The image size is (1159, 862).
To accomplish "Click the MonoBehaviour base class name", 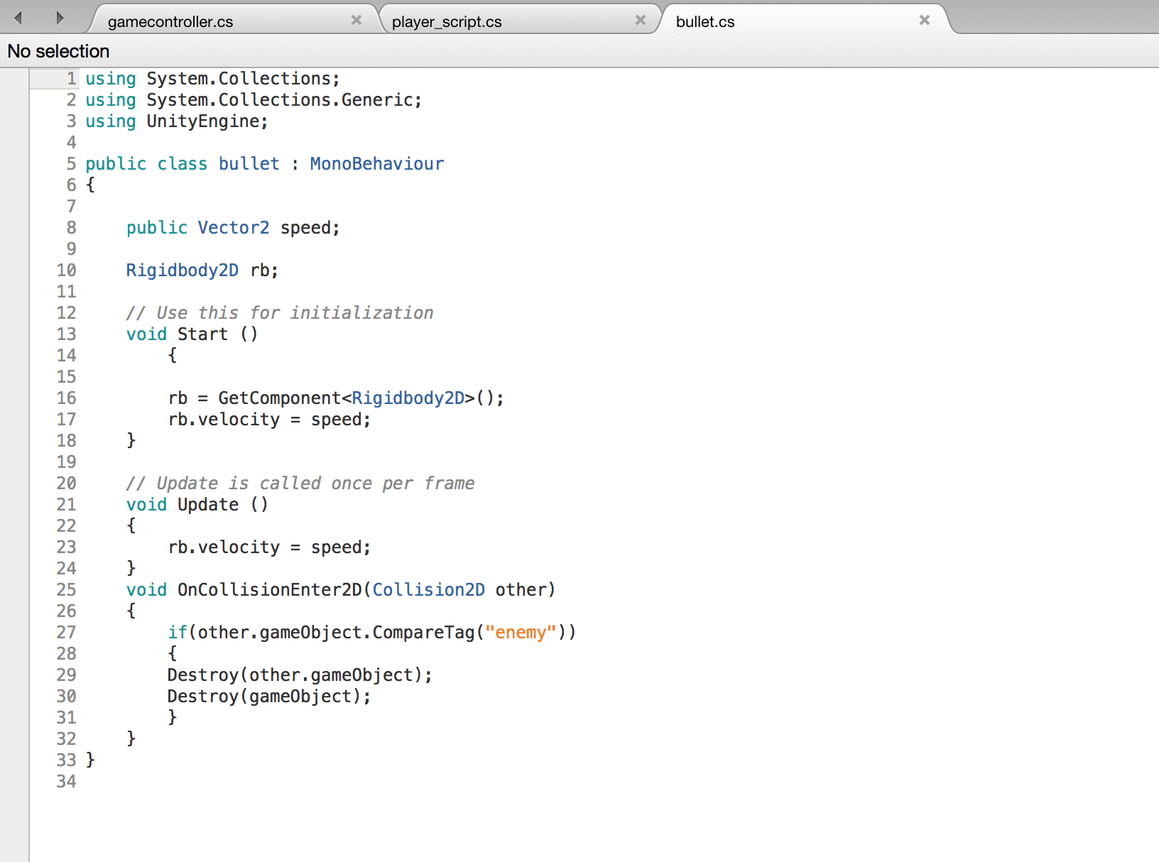I will (376, 164).
